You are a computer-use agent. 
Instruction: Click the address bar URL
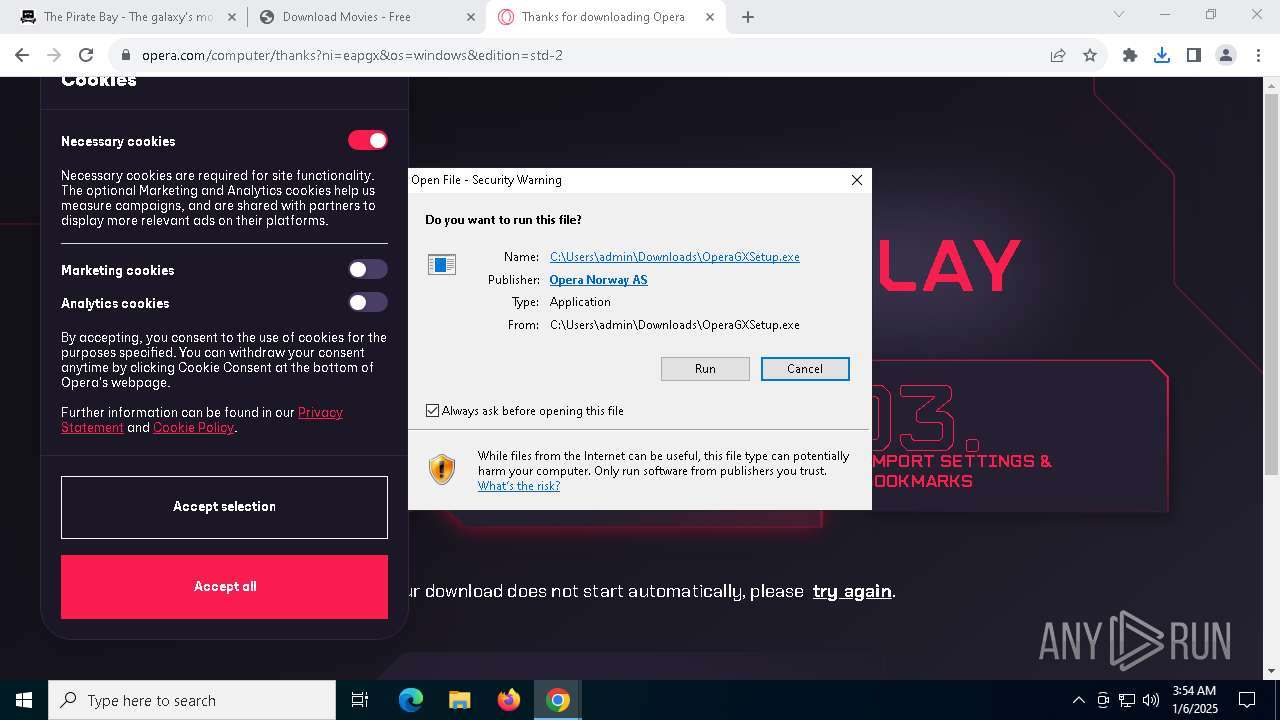[x=352, y=55]
